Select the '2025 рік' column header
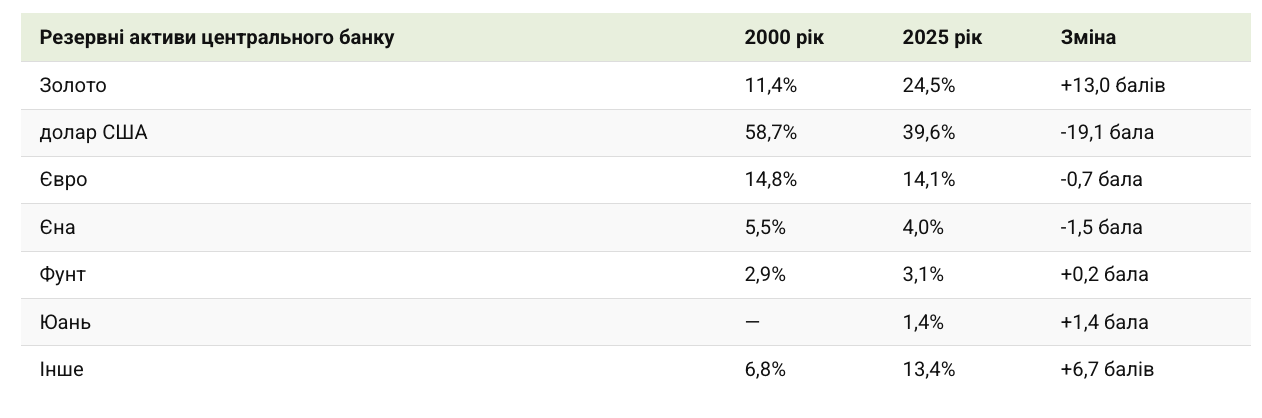1262x418 pixels. click(x=942, y=38)
